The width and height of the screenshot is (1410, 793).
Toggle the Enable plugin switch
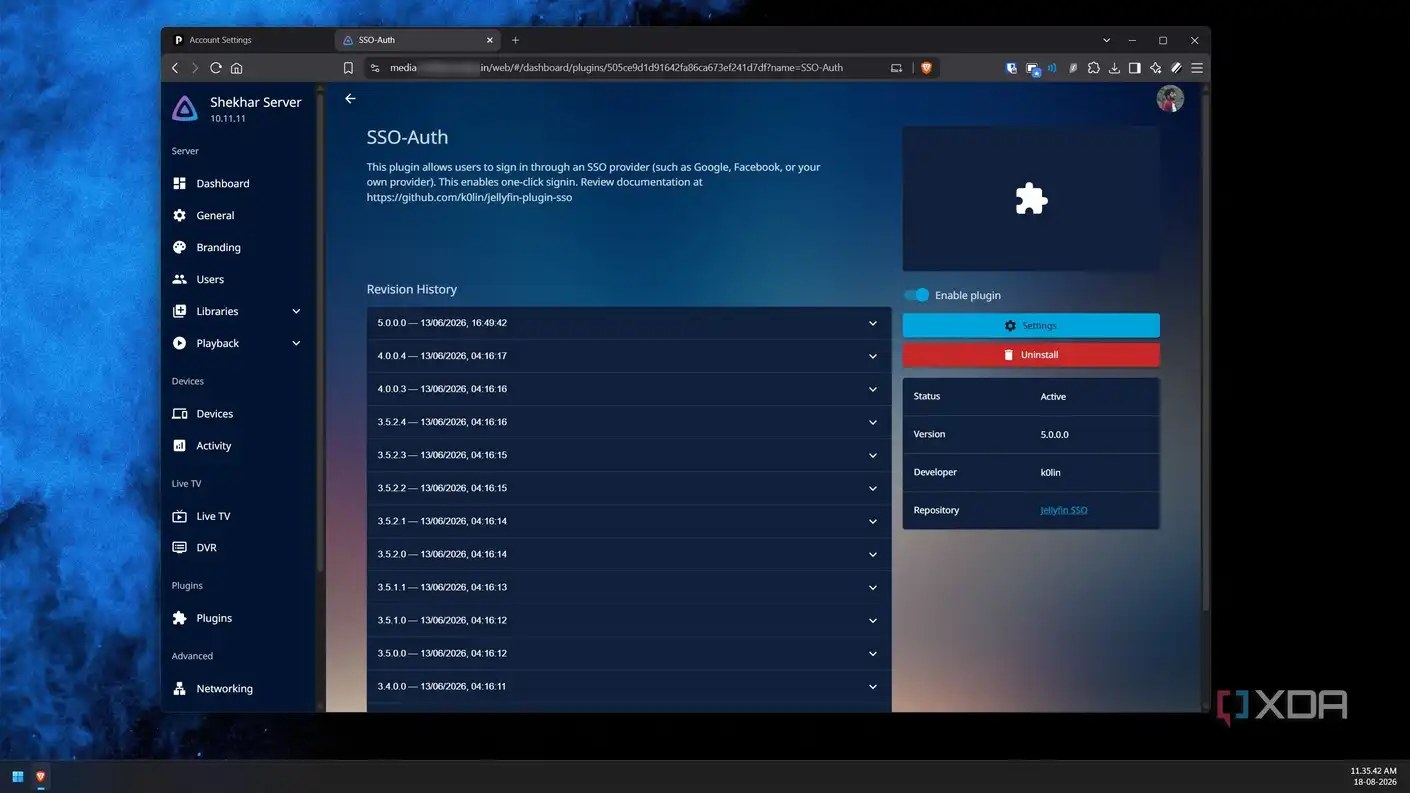[x=916, y=295]
